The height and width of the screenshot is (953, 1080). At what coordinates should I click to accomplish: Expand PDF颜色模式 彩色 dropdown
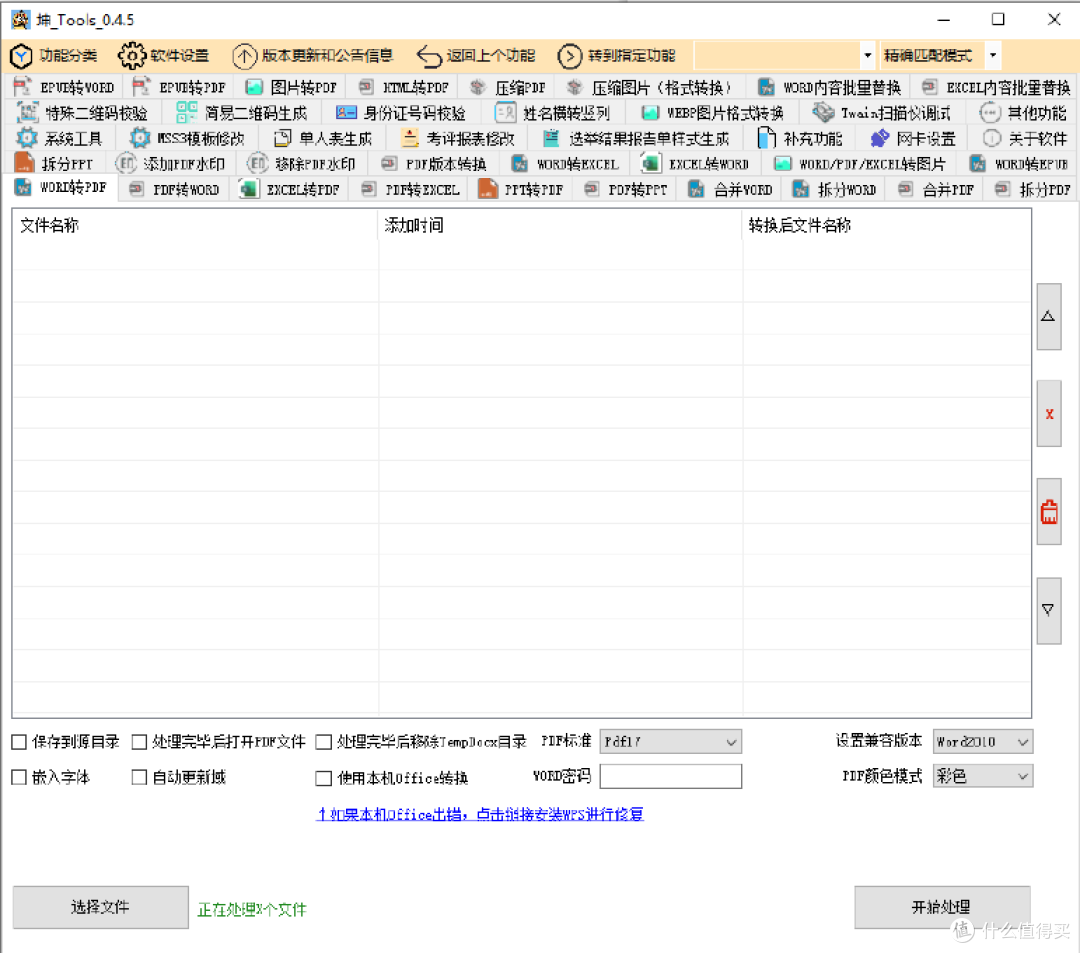click(983, 777)
